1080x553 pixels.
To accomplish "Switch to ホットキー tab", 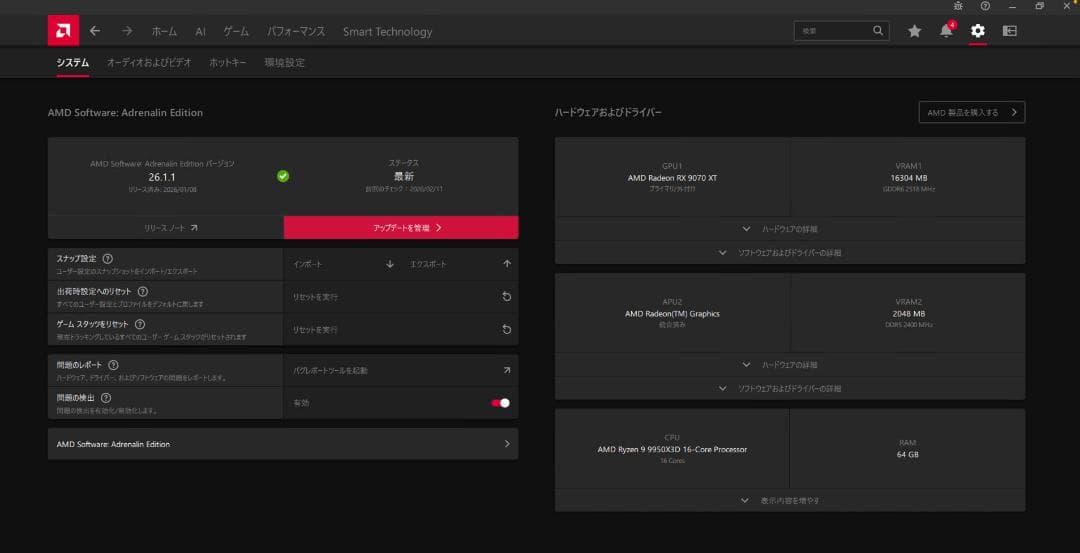I will tap(228, 63).
